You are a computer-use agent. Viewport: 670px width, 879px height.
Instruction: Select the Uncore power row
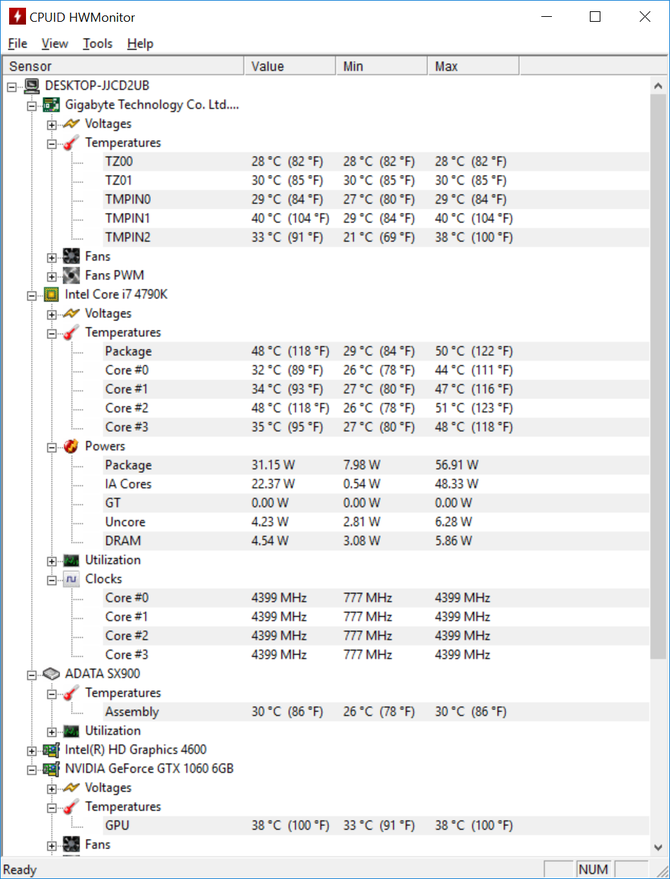(376, 522)
